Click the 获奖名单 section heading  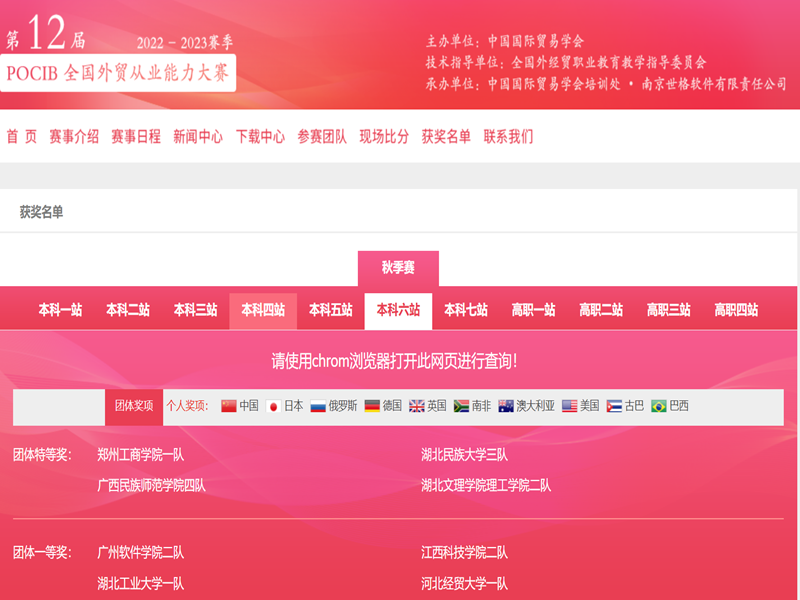[41, 212]
